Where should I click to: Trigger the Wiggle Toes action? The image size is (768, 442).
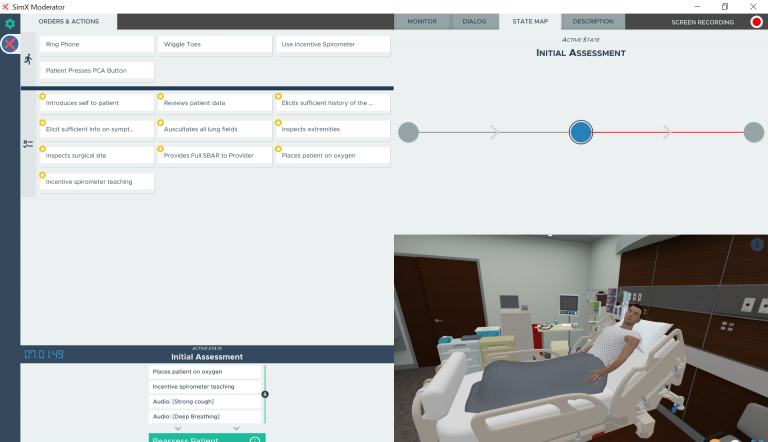coord(215,44)
